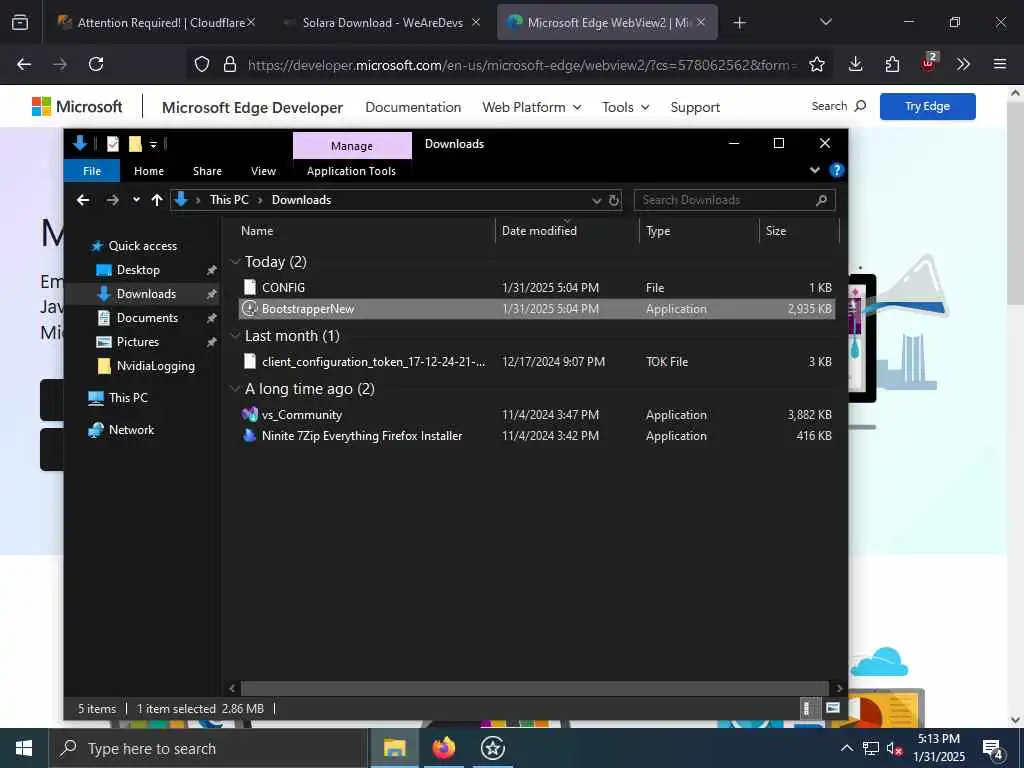Click the Try Edge button

click(x=927, y=106)
